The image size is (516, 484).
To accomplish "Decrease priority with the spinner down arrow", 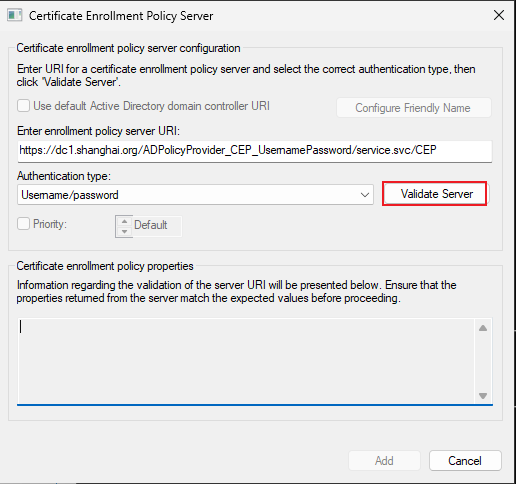I will 124,231.
